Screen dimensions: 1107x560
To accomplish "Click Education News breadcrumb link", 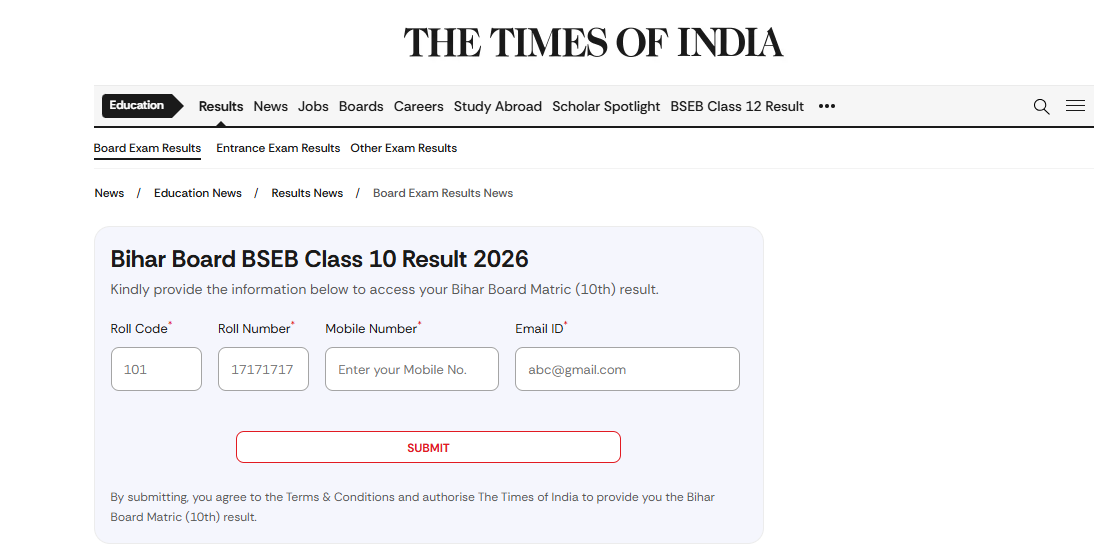I will [198, 193].
